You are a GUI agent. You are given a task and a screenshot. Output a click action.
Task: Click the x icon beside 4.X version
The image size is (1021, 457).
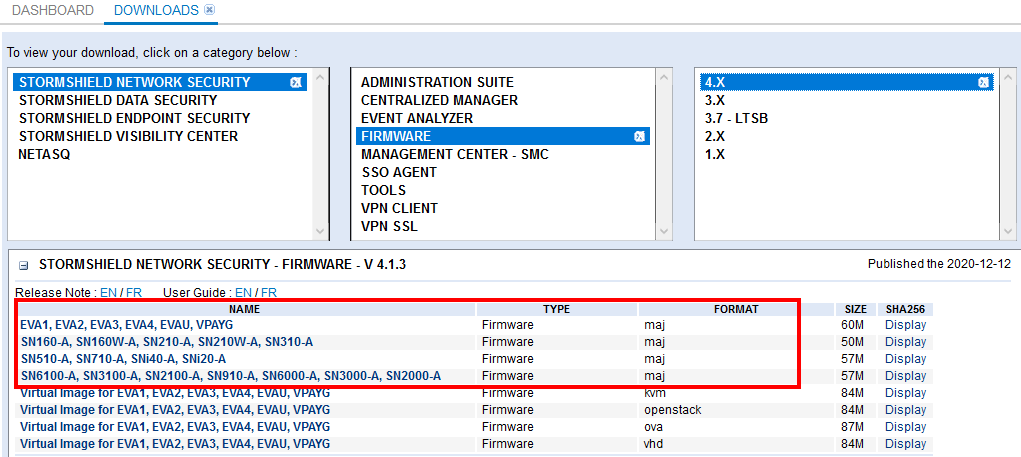(983, 82)
